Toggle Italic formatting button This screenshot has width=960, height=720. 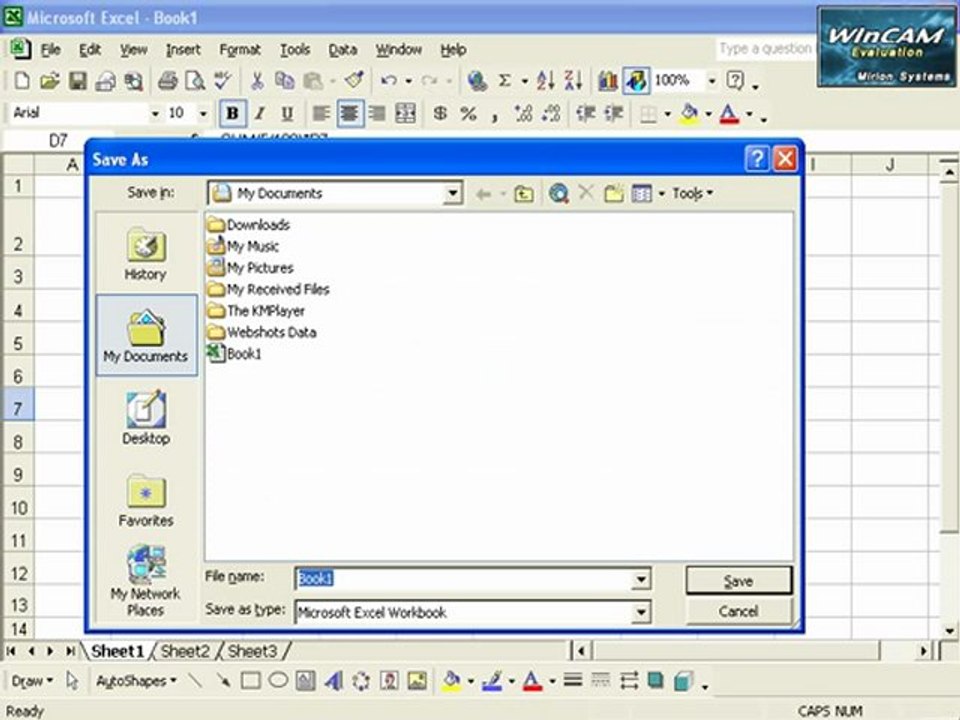point(260,113)
